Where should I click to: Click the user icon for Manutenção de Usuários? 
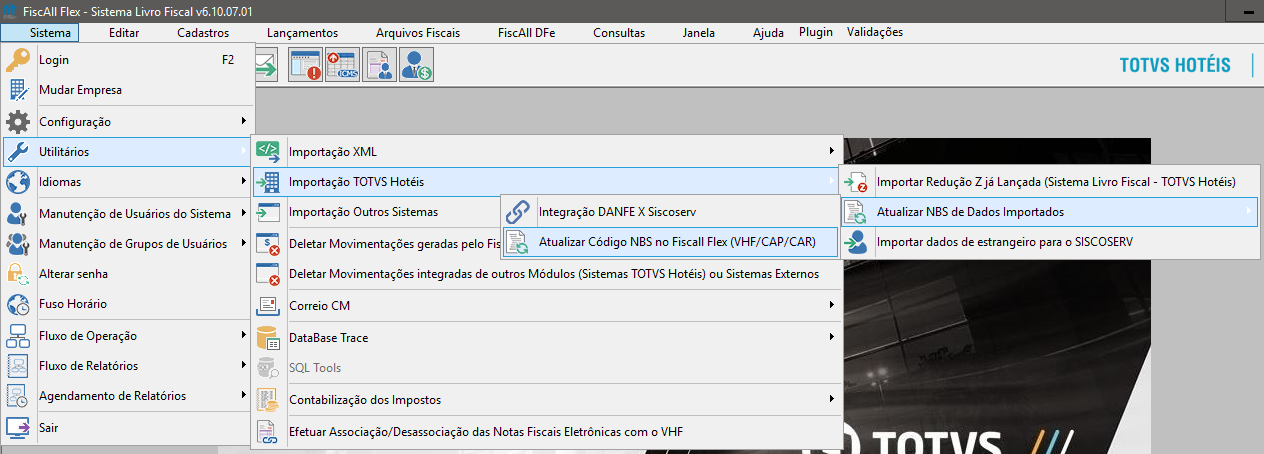pyautogui.click(x=18, y=214)
